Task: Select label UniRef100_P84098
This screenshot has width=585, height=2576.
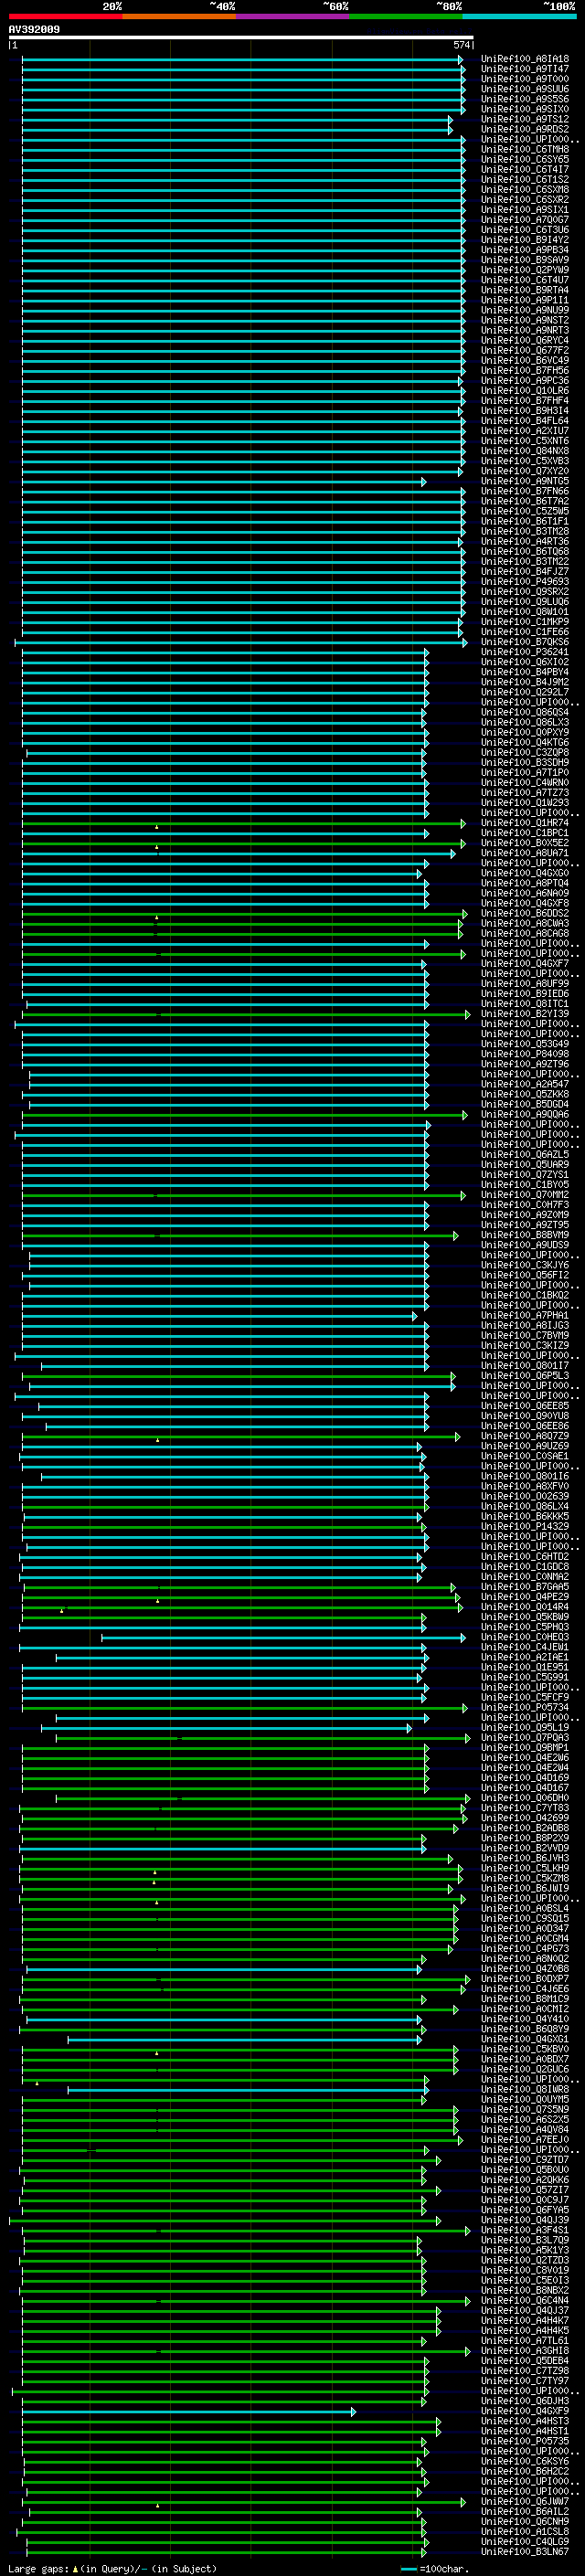Action: pyautogui.click(x=525, y=1054)
